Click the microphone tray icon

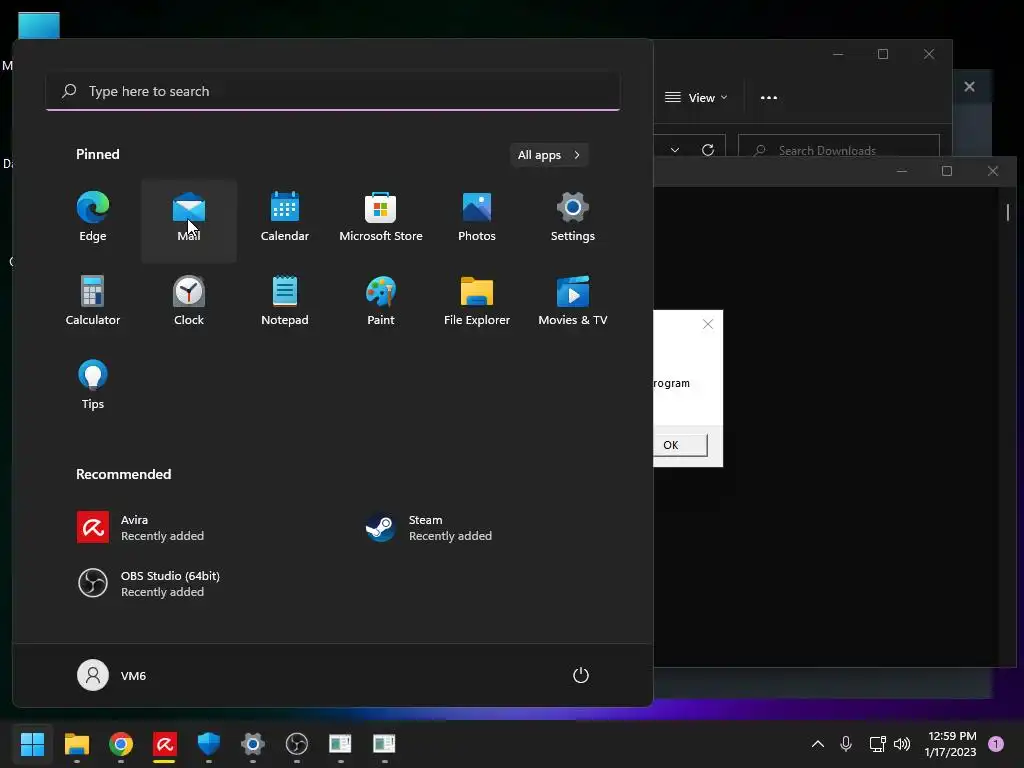tap(846, 744)
